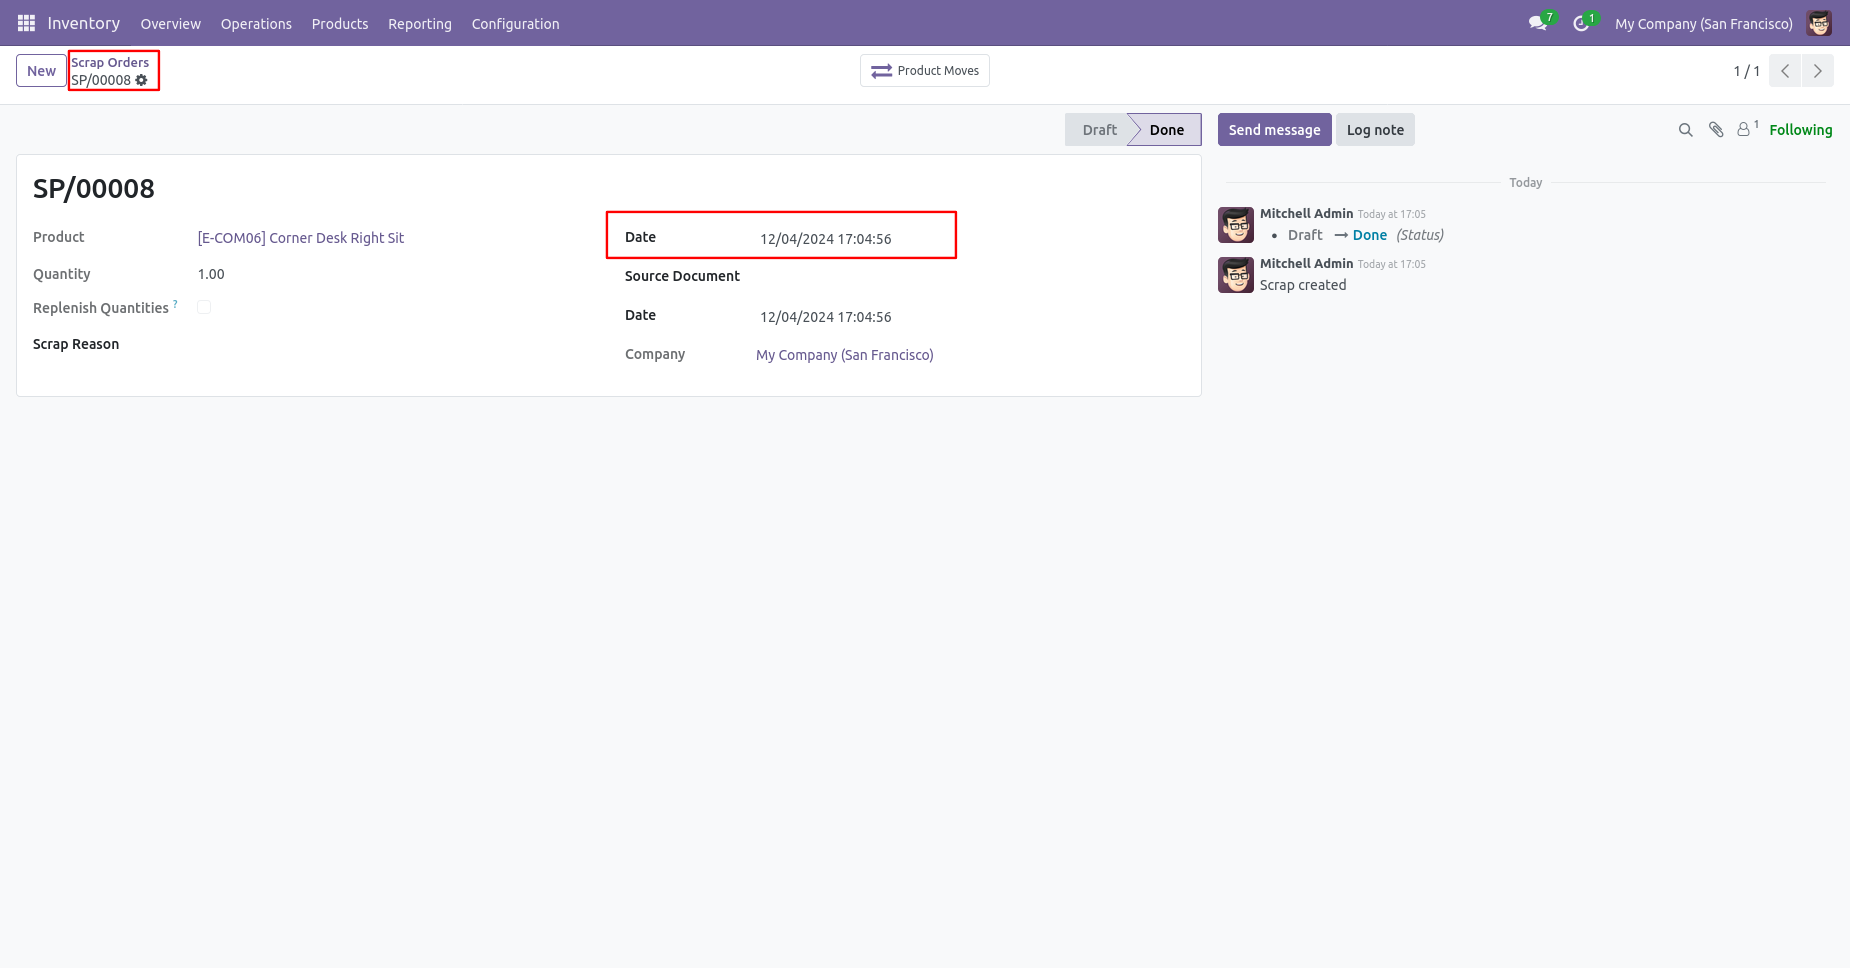Click Send message button
The width and height of the screenshot is (1850, 968).
coord(1274,130)
